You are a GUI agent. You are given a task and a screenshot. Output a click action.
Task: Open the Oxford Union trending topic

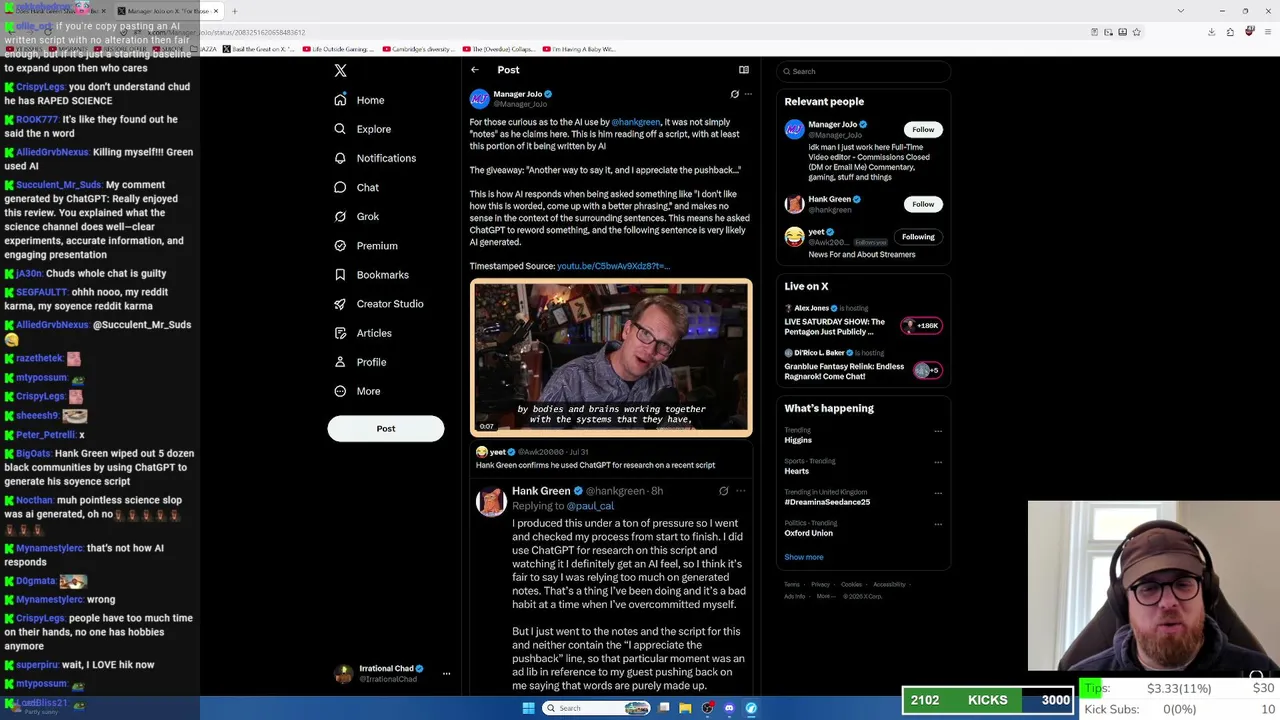pyautogui.click(x=809, y=533)
